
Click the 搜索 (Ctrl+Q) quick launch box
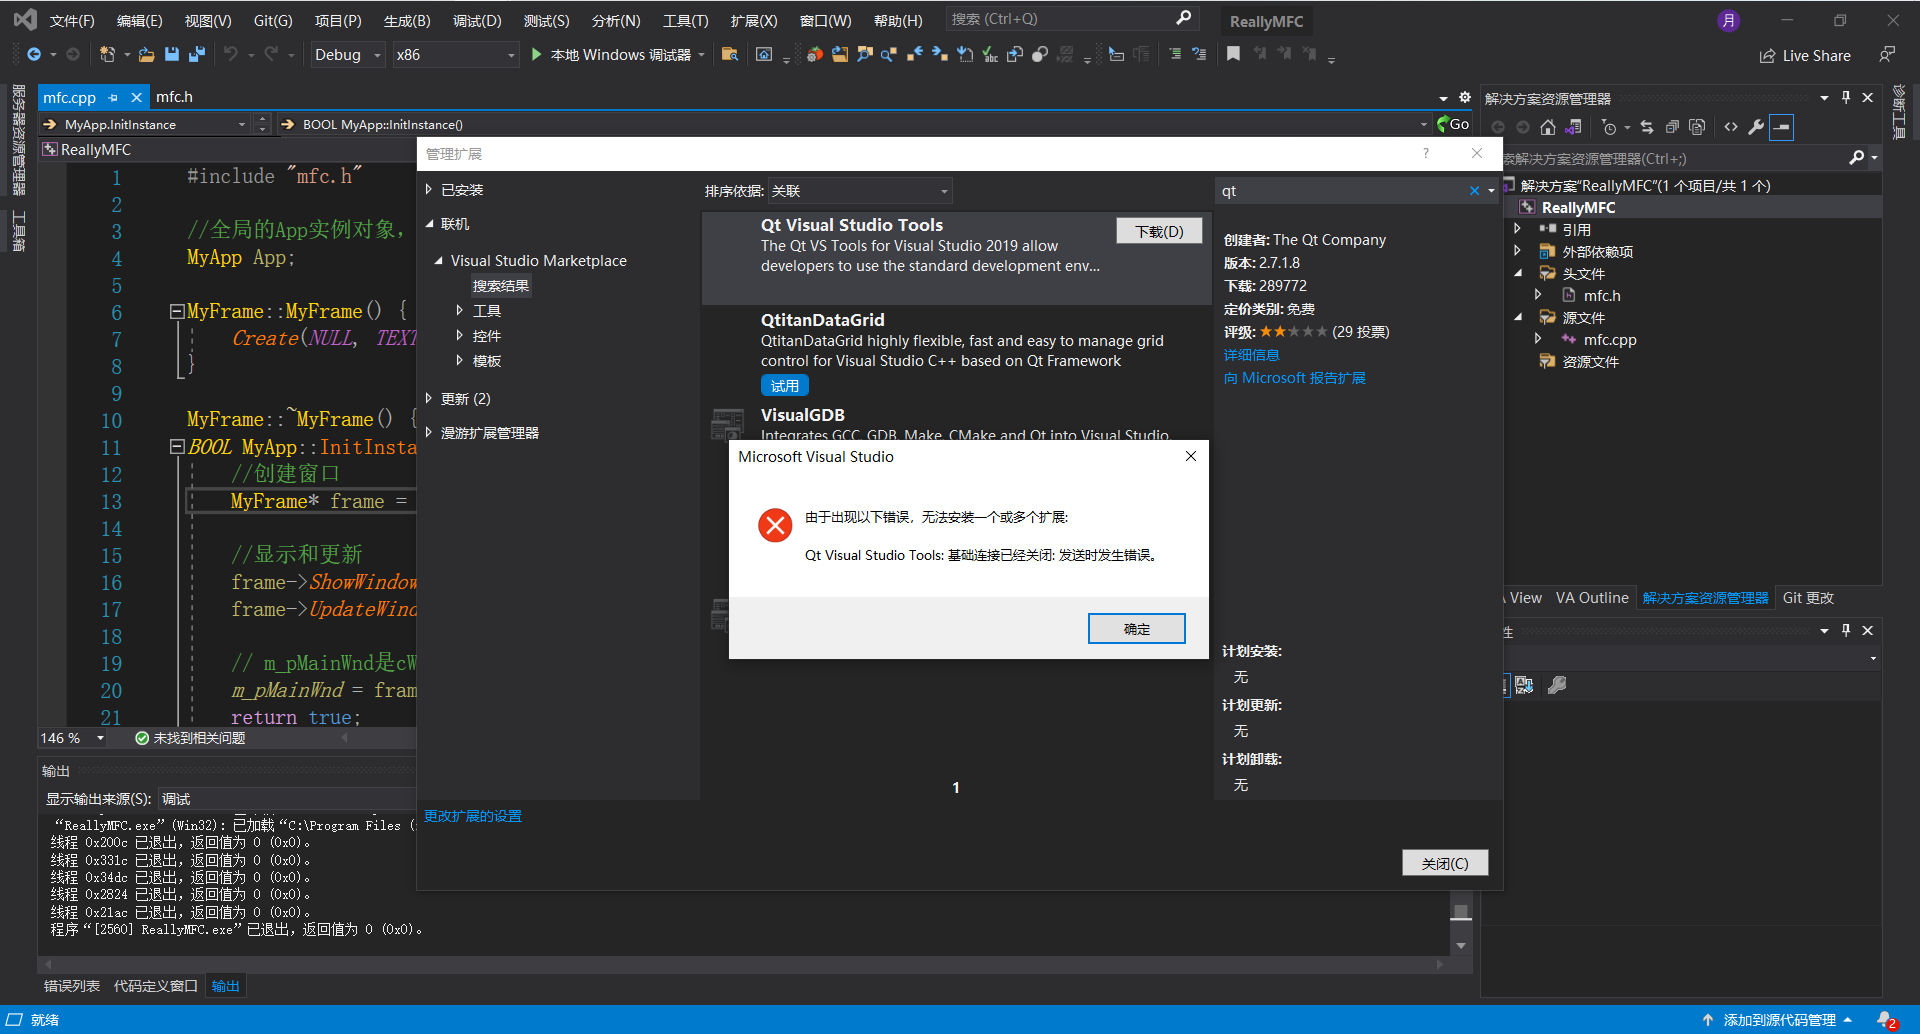pos(1070,19)
